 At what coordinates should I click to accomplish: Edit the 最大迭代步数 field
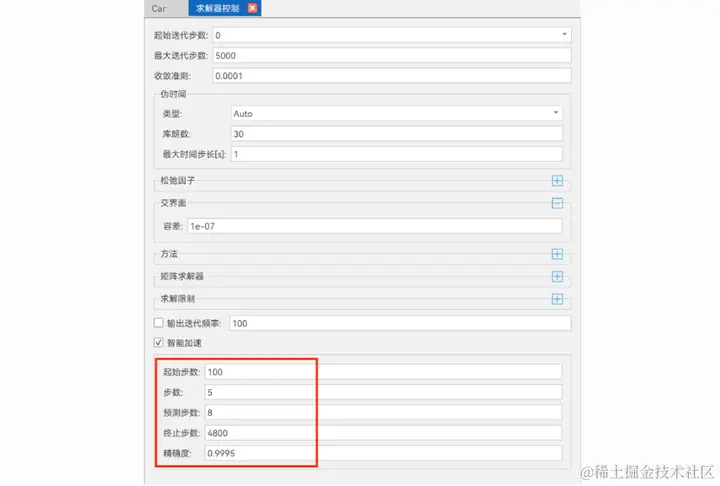click(392, 56)
